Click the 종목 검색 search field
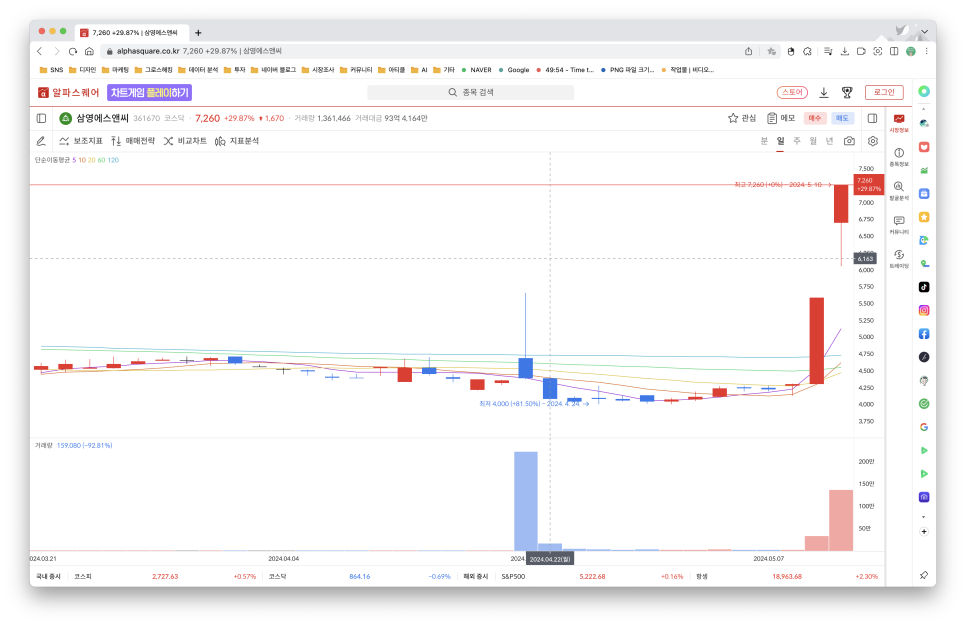966x626 pixels. 470,92
